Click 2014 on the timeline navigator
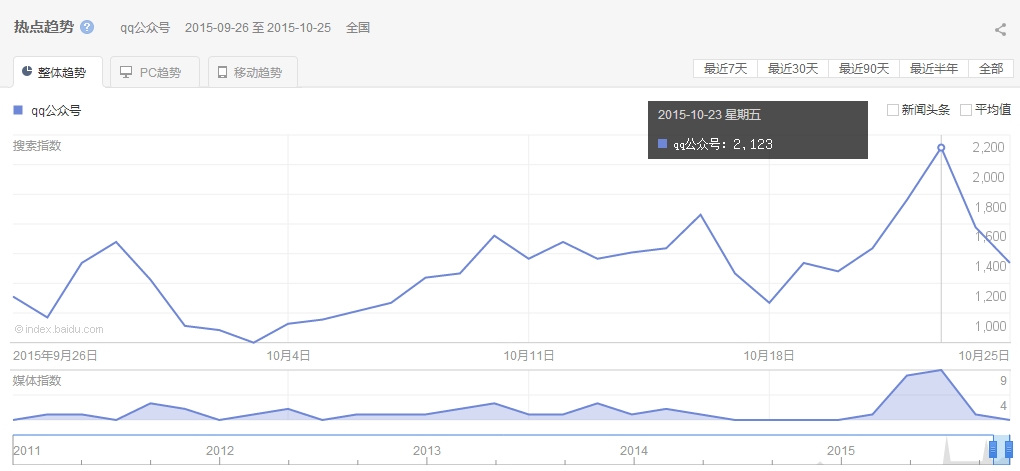This screenshot has width=1020, height=471. 634,450
